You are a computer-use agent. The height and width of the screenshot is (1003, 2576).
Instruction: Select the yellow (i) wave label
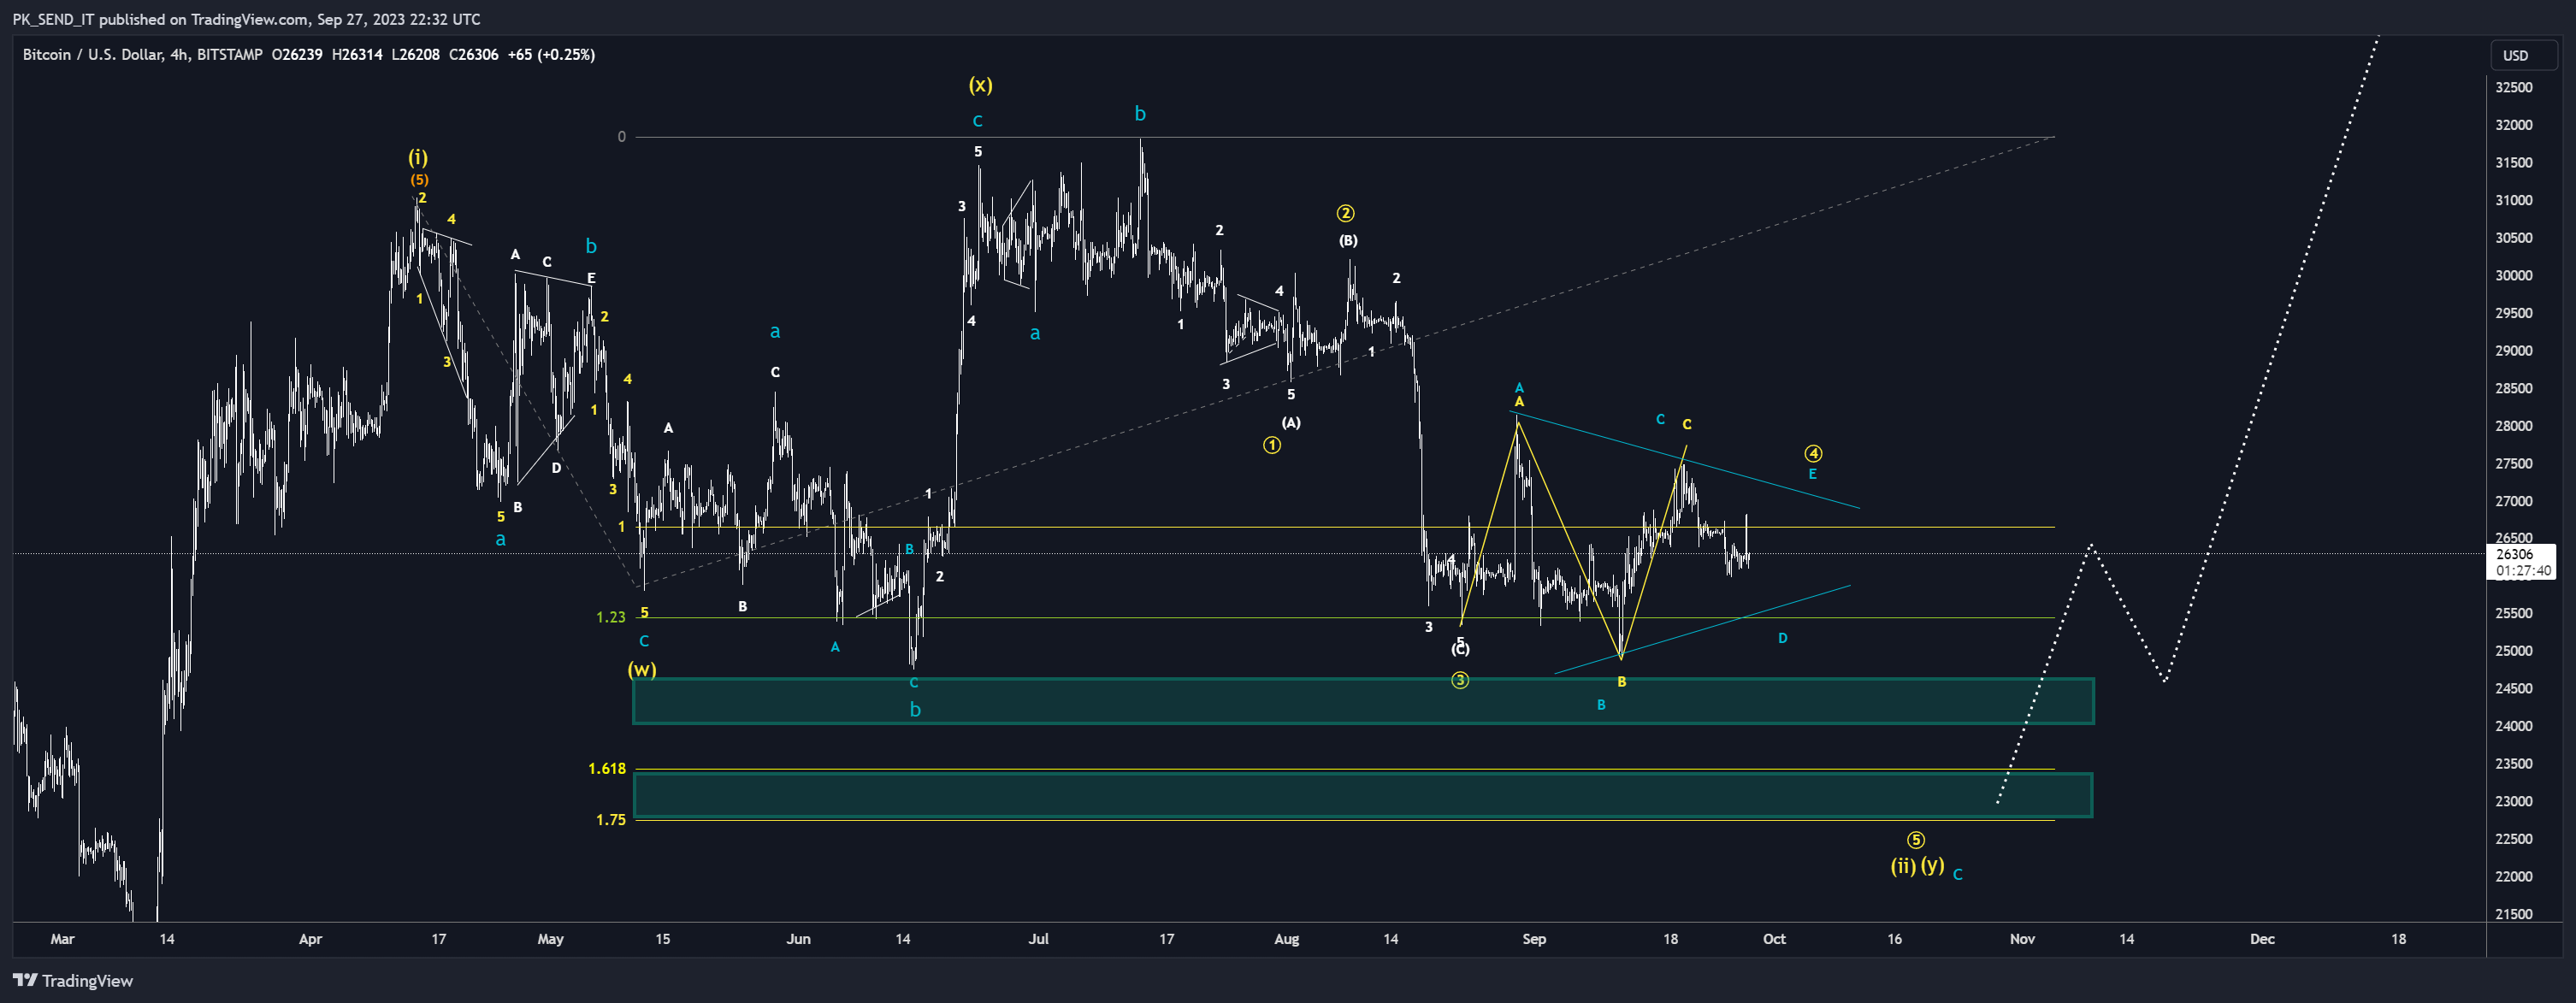(418, 157)
